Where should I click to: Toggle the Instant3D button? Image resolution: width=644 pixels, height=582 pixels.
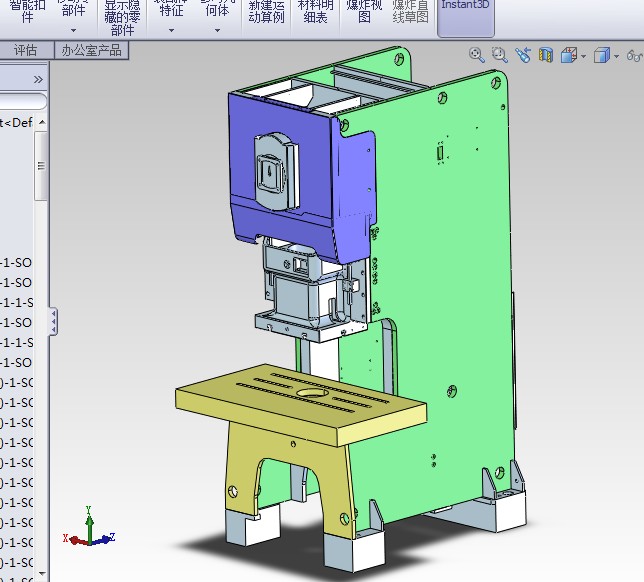click(x=466, y=17)
